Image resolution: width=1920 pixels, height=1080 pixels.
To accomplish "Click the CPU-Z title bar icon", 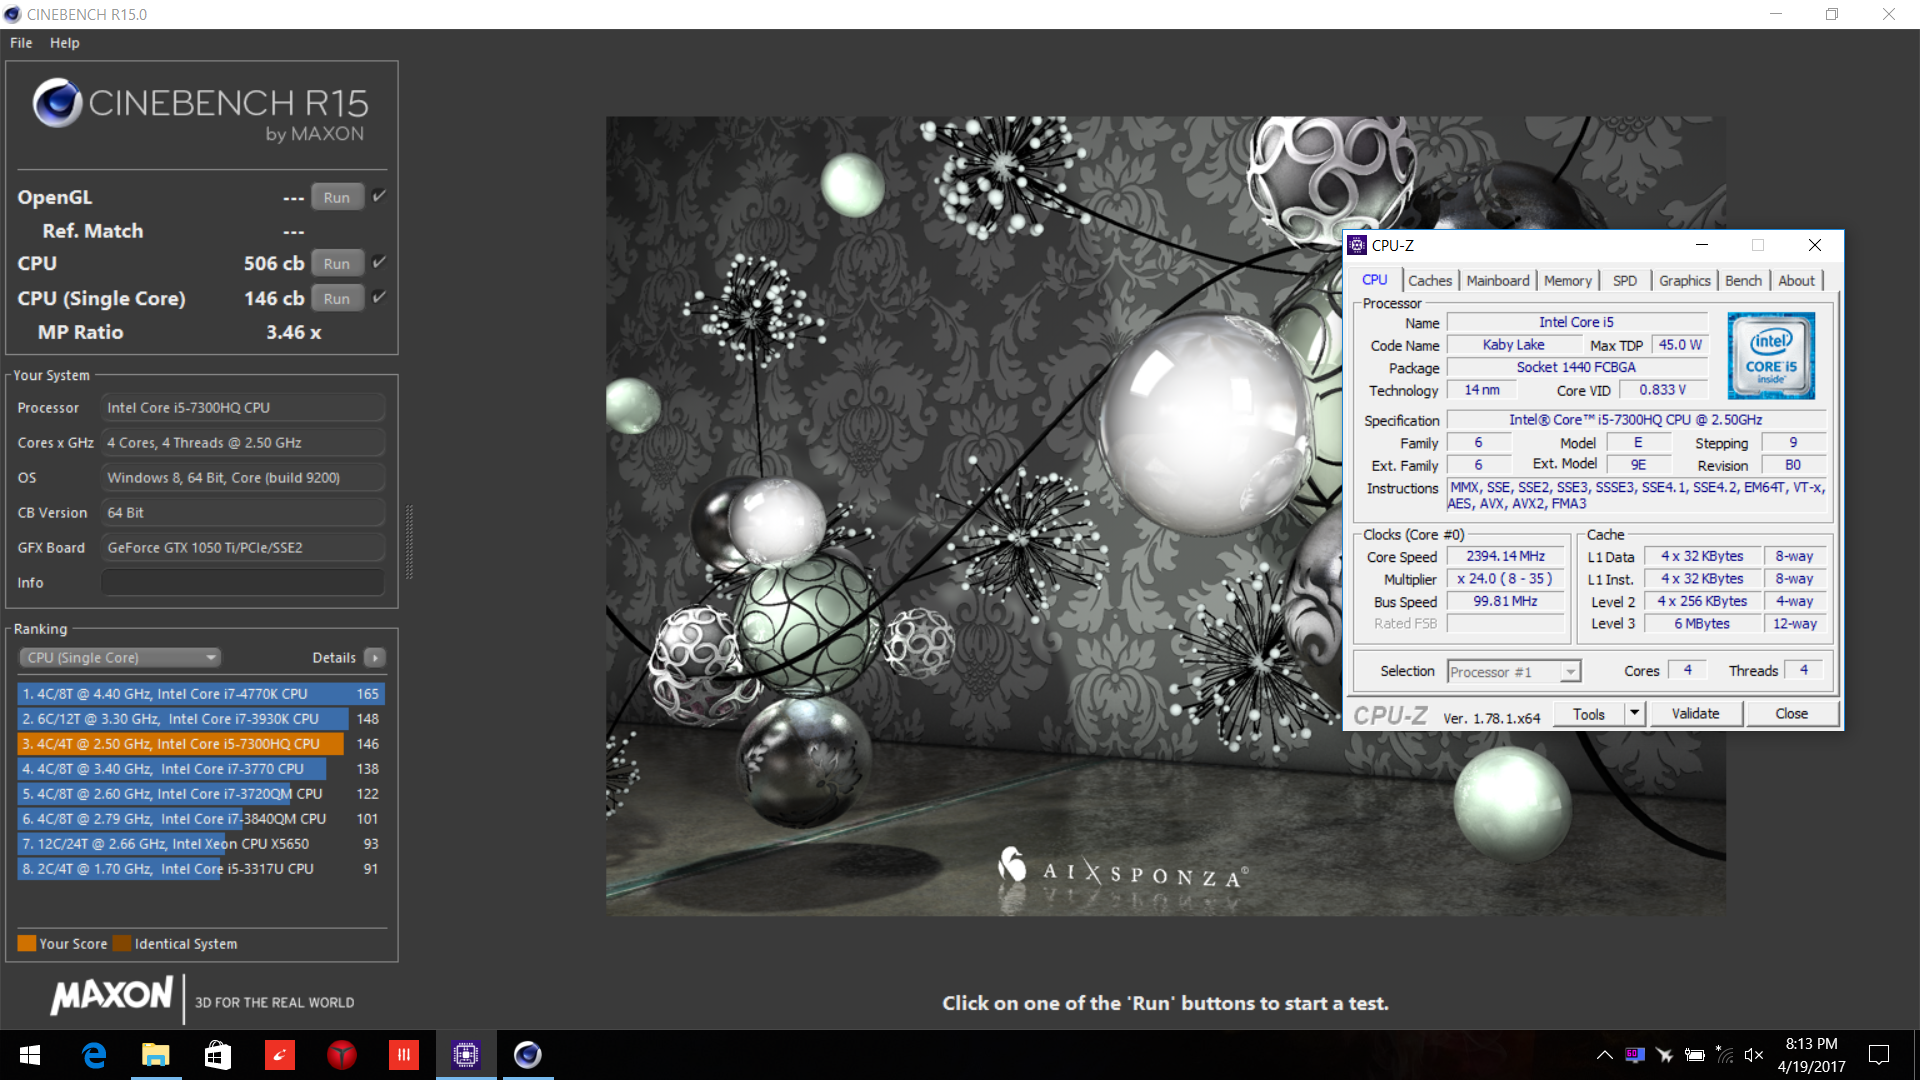I will pos(1357,245).
